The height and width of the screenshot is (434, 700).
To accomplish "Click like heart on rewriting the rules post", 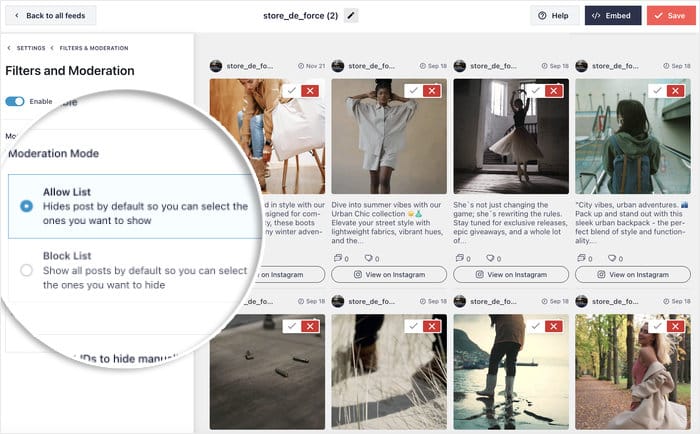I will pyautogui.click(x=490, y=258).
